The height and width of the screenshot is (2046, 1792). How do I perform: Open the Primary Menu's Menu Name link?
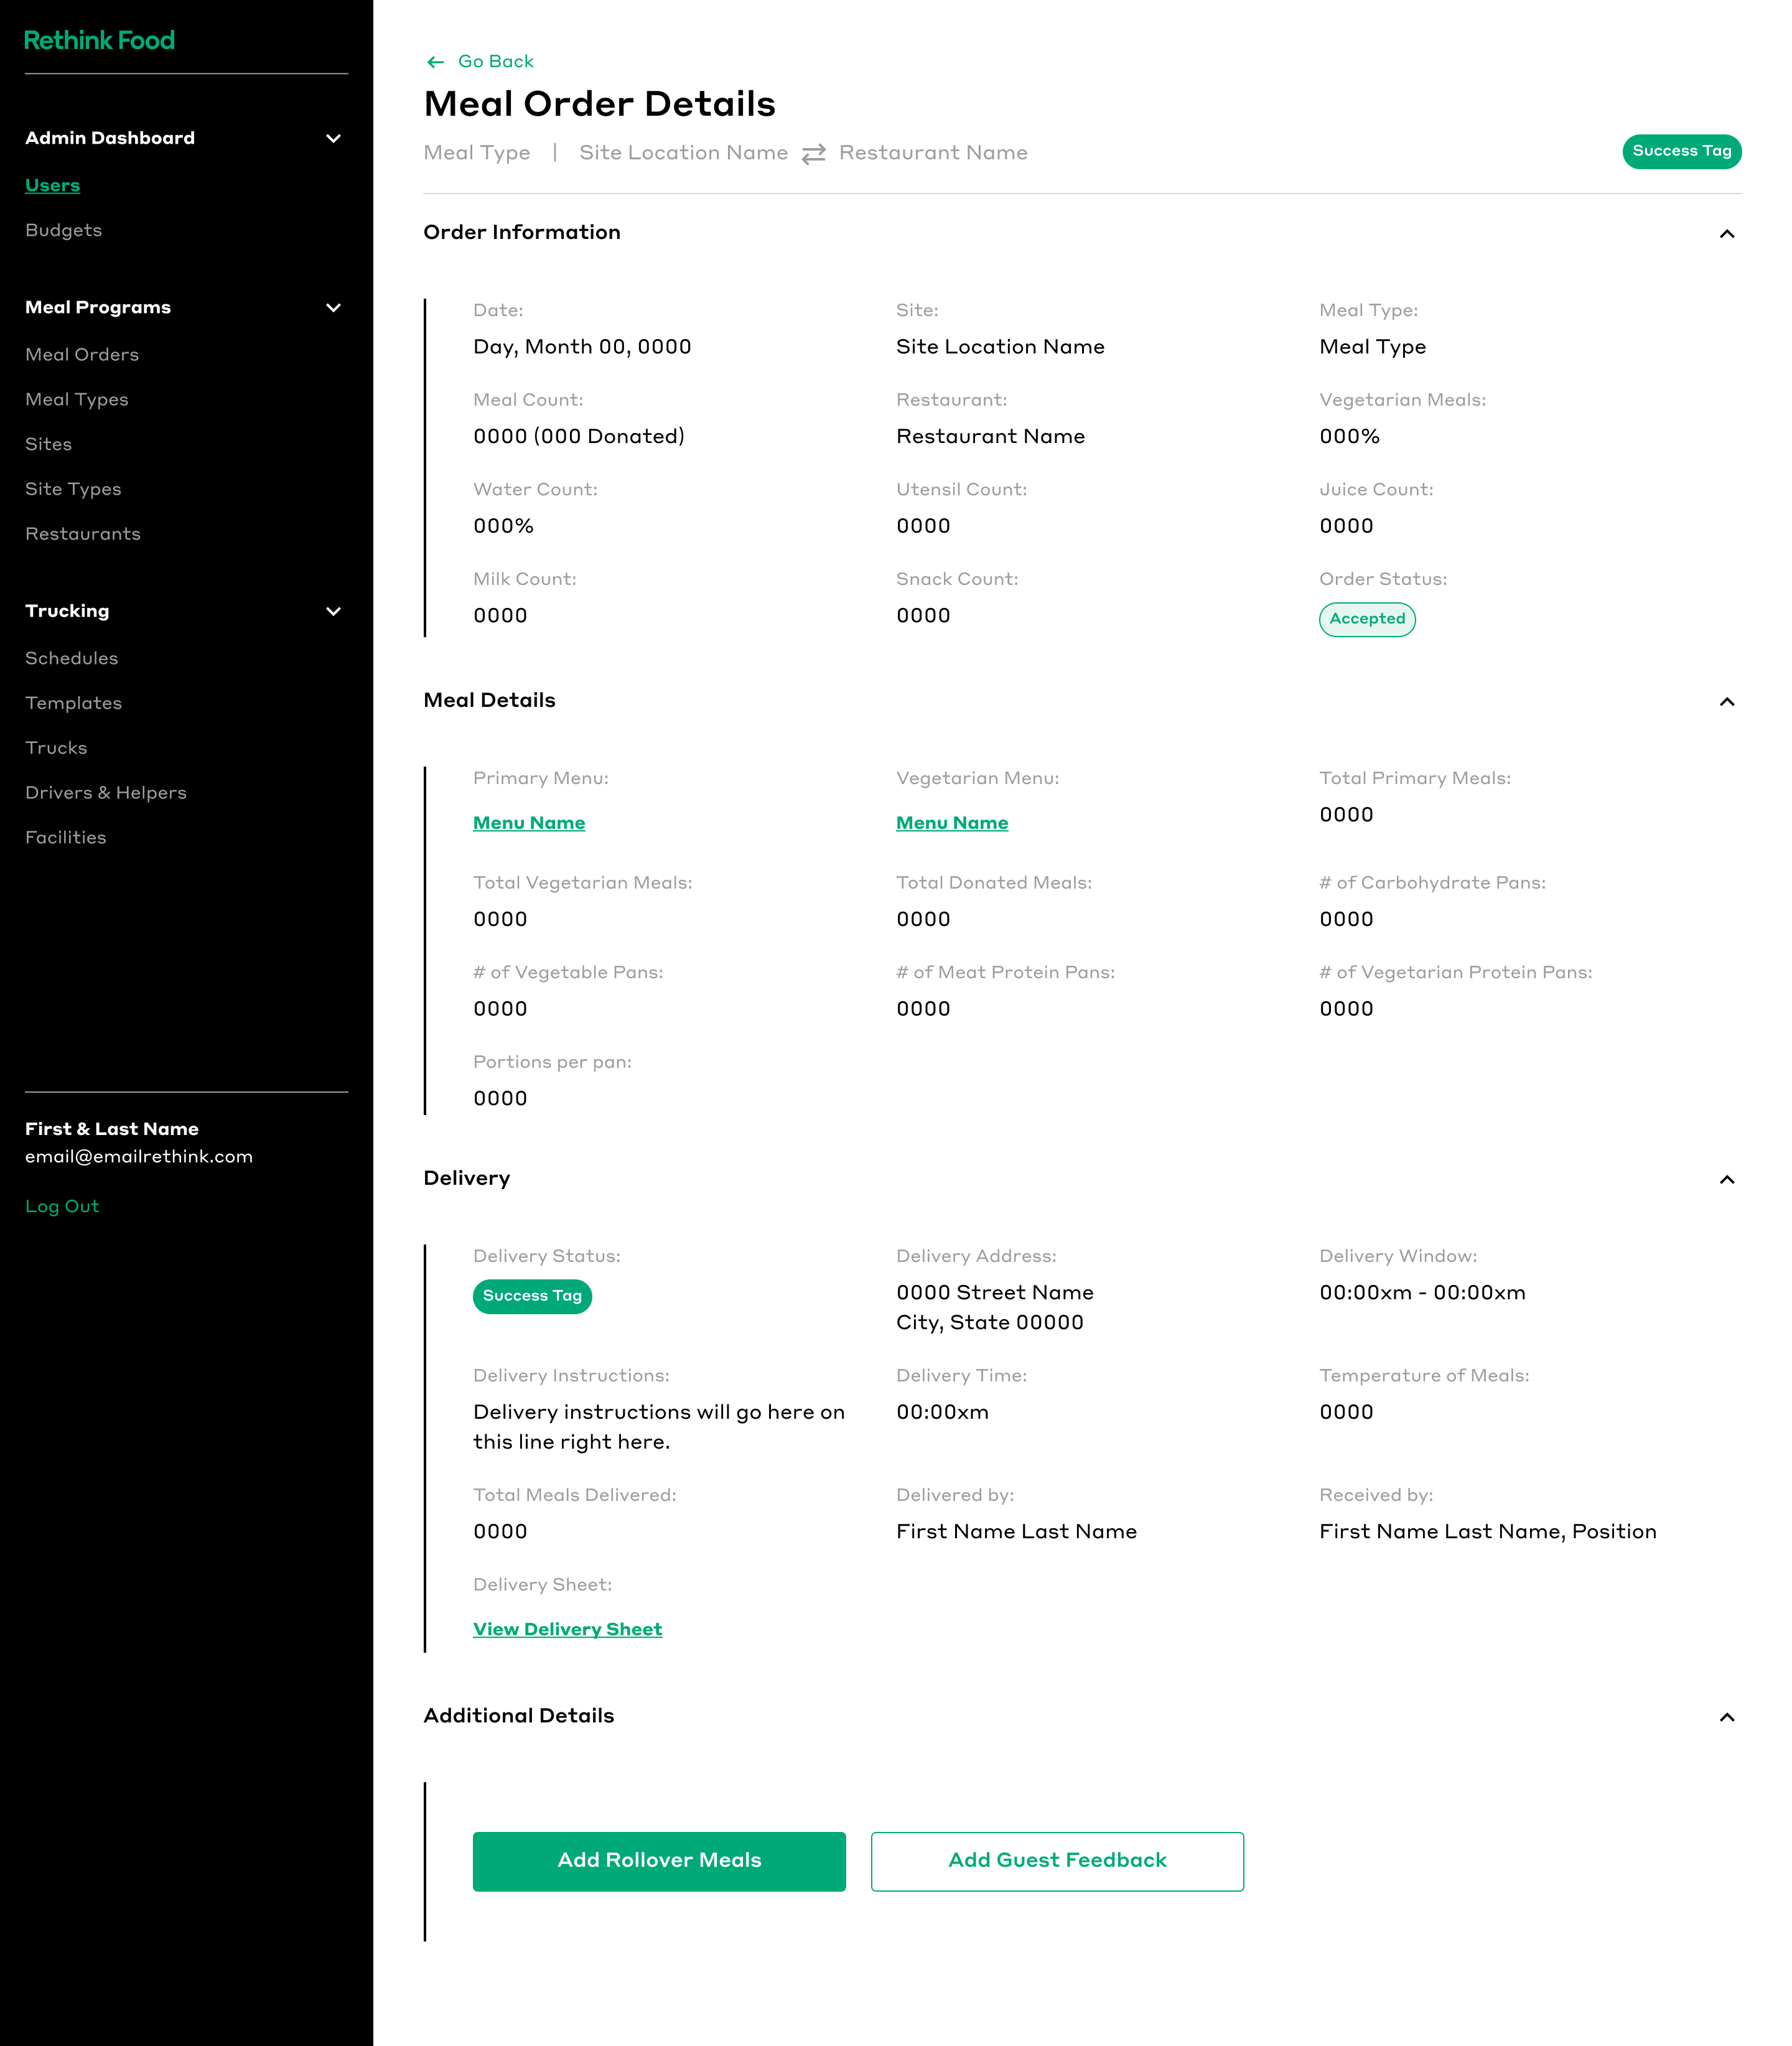tap(529, 823)
